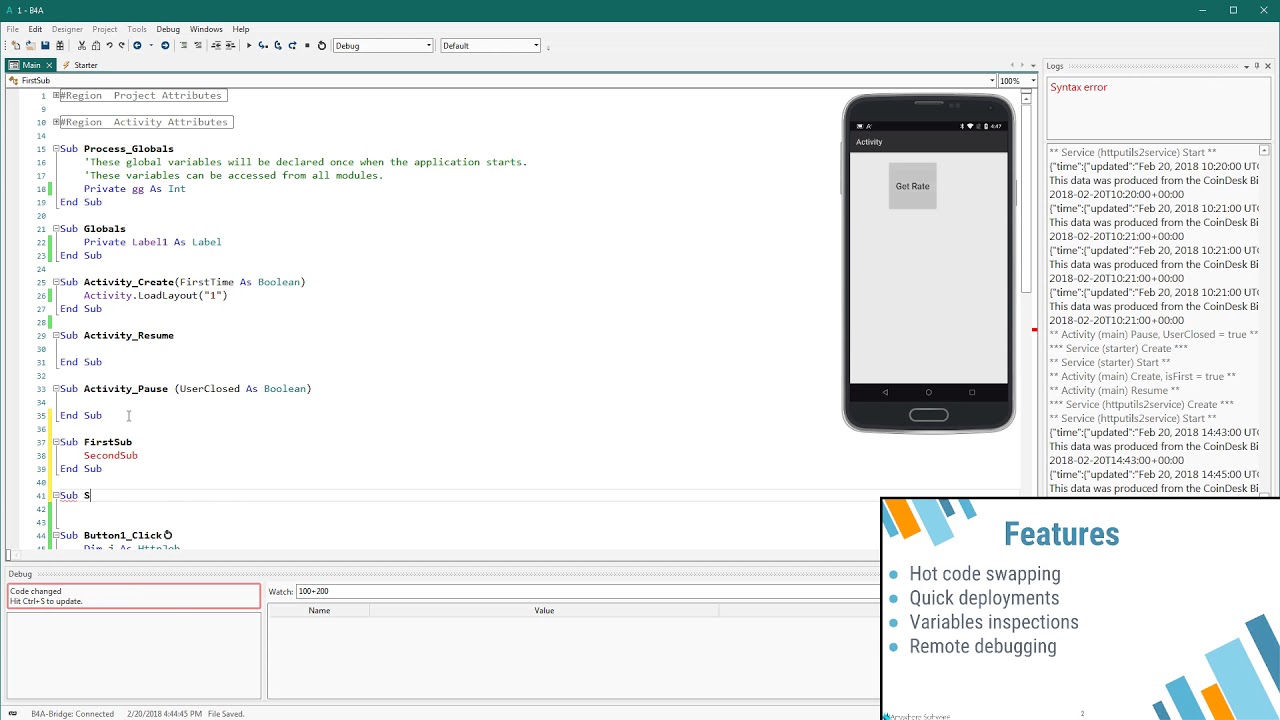Screen dimensions: 1280x720
Task: Stop debugging with the square icon
Action: [x=307, y=45]
